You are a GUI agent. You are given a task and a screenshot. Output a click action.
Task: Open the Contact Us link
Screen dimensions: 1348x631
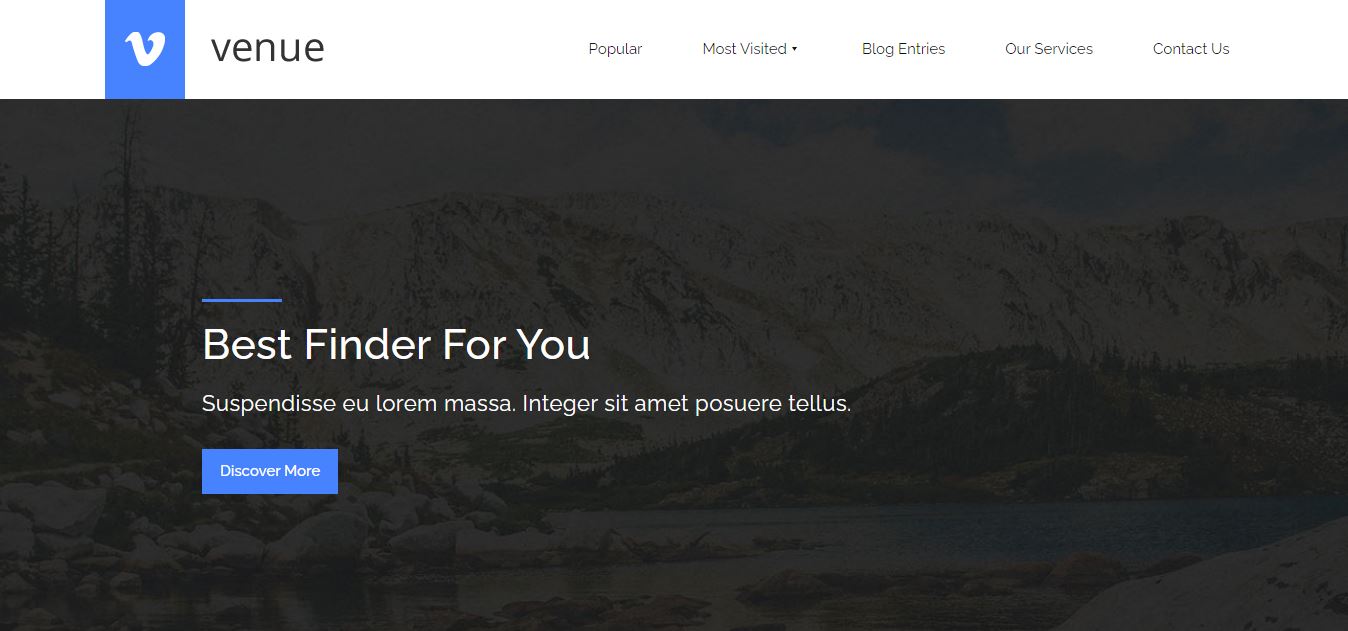(1191, 49)
